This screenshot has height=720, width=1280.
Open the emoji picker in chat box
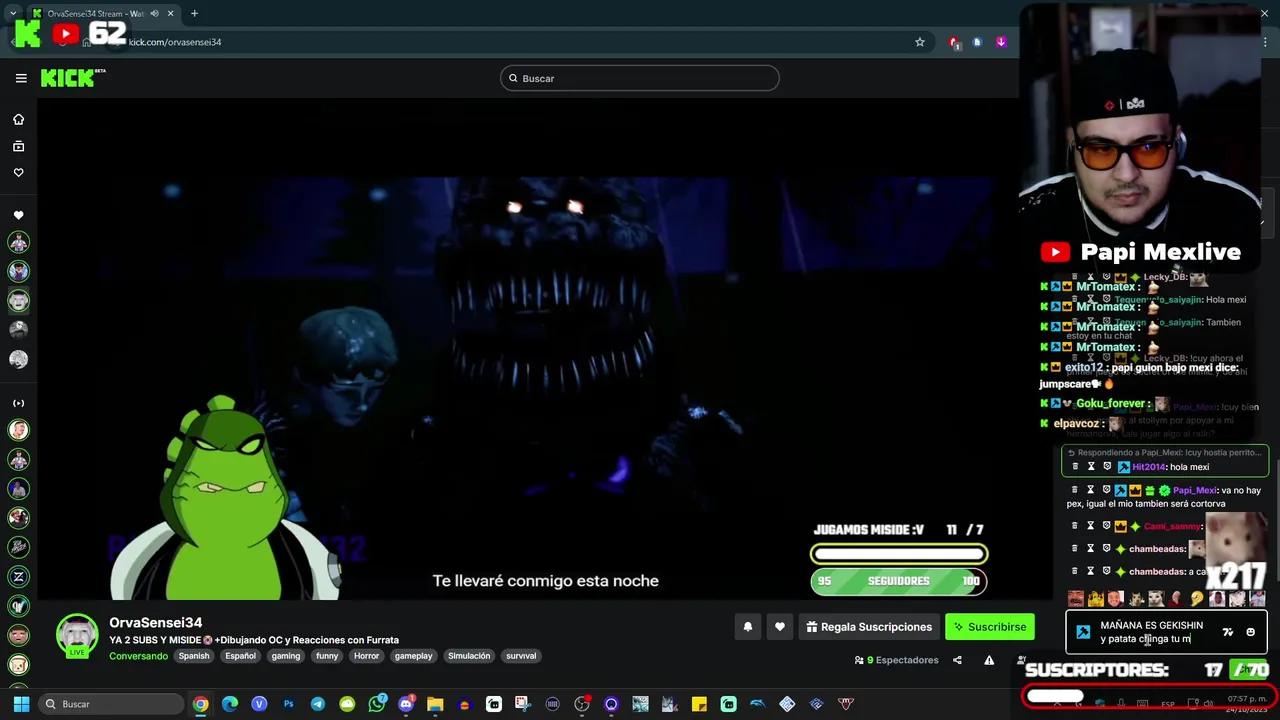1250,632
